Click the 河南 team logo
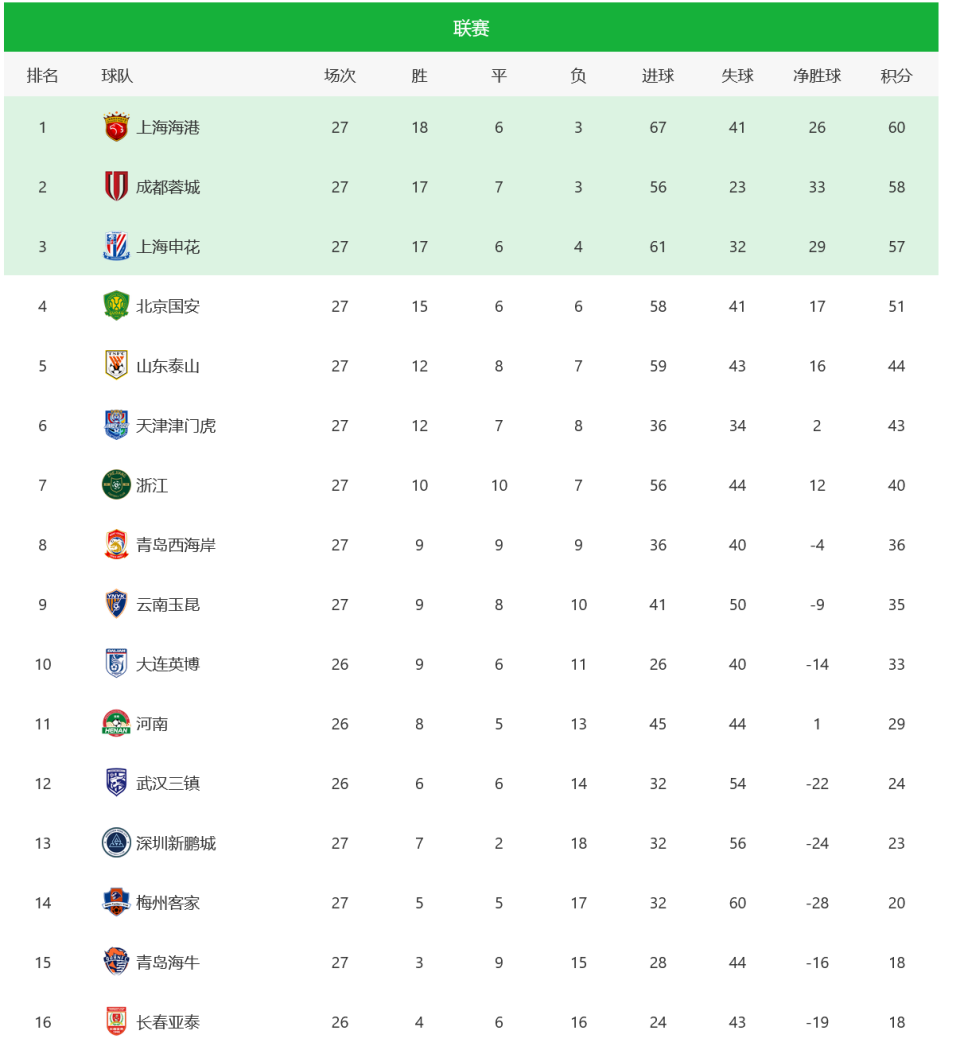The width and height of the screenshot is (960, 1050). pos(116,724)
